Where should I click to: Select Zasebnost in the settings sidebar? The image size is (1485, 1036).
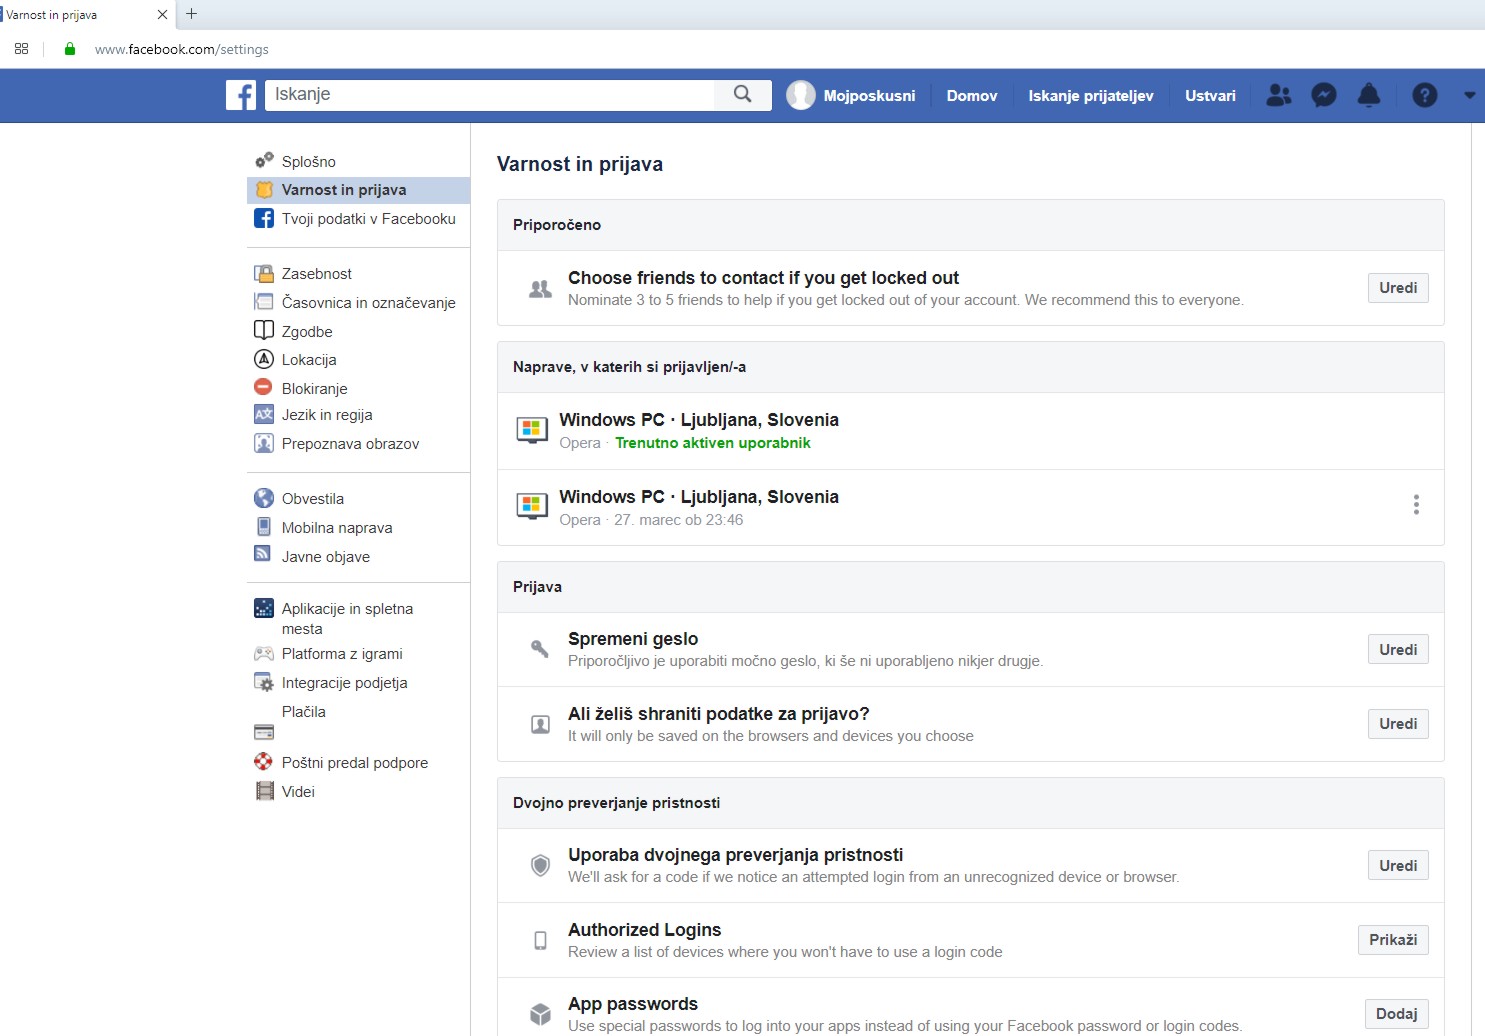coord(316,274)
